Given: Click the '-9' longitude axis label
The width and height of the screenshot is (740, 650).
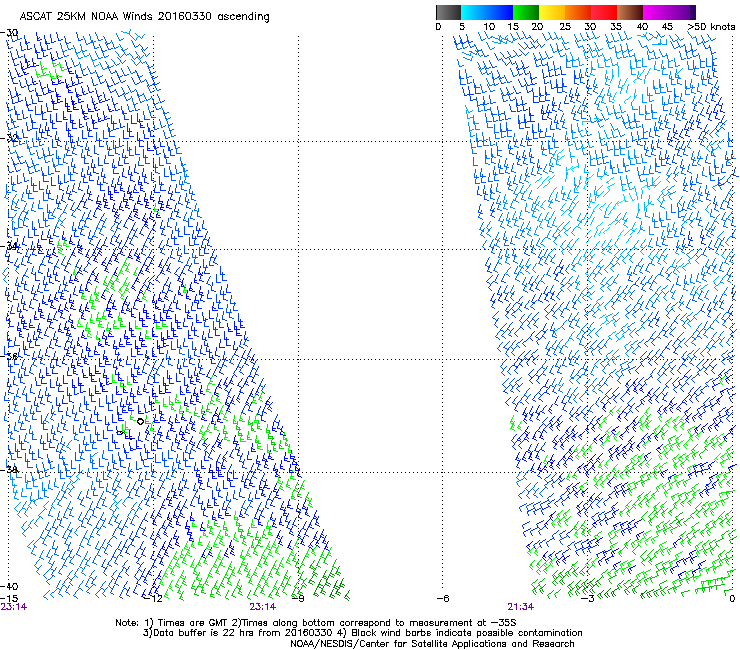Looking at the screenshot, I should (299, 599).
